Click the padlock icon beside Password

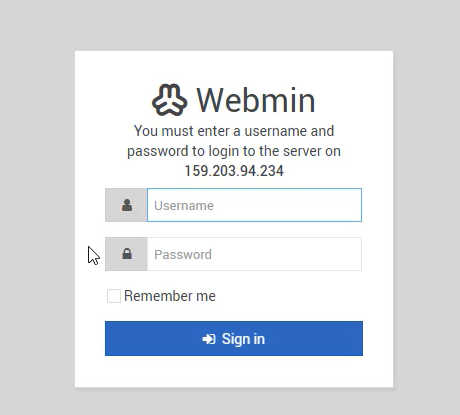[127, 254]
